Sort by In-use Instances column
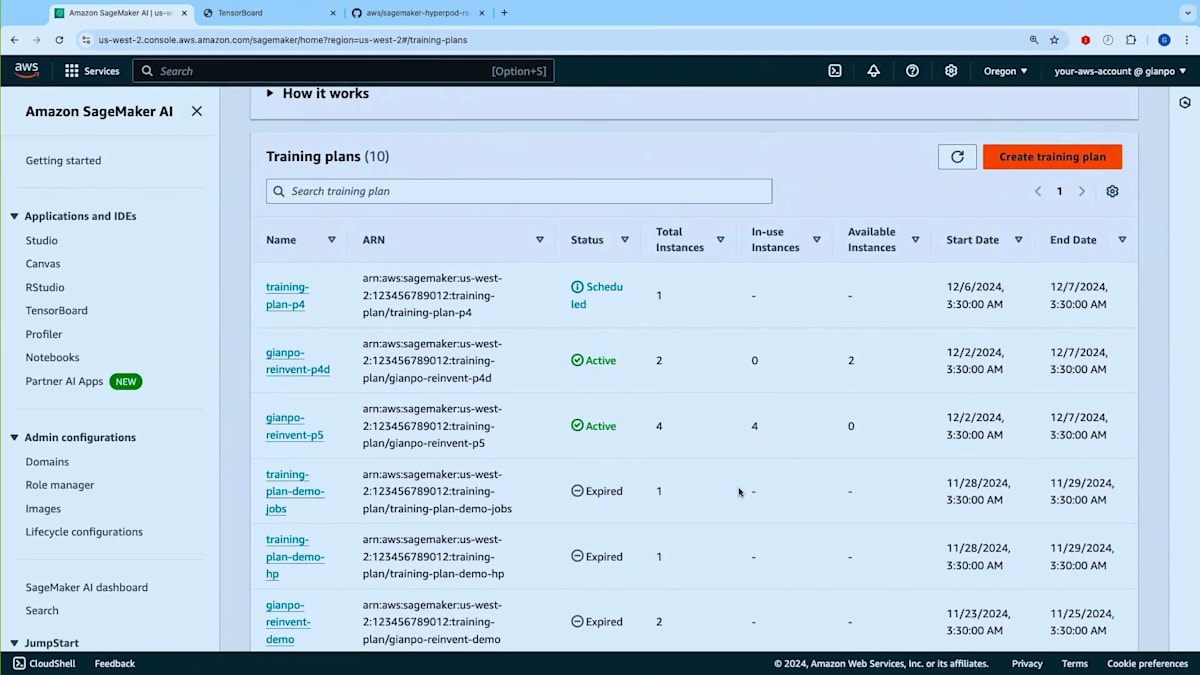 point(816,240)
